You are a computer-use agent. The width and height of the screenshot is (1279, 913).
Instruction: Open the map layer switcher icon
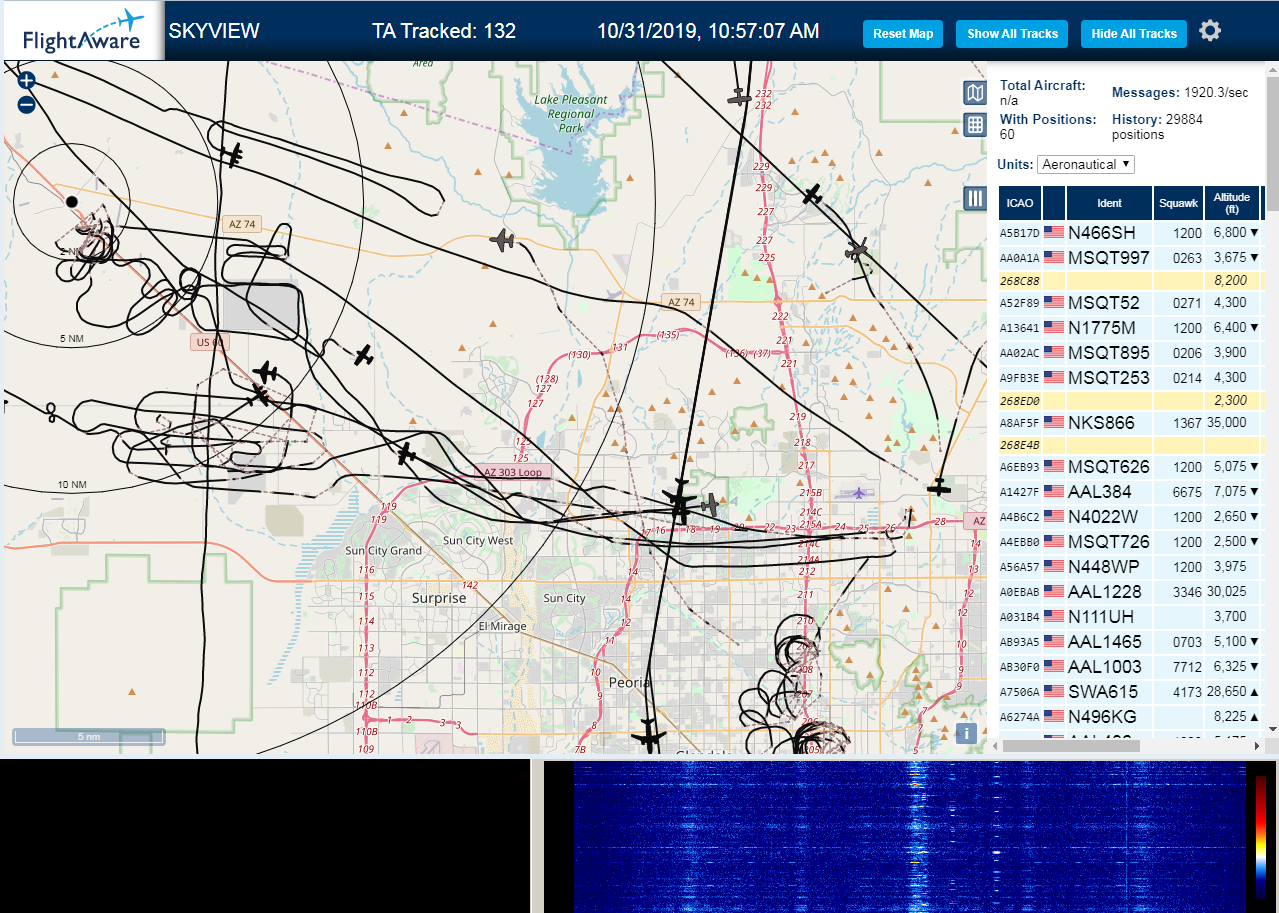click(x=975, y=93)
